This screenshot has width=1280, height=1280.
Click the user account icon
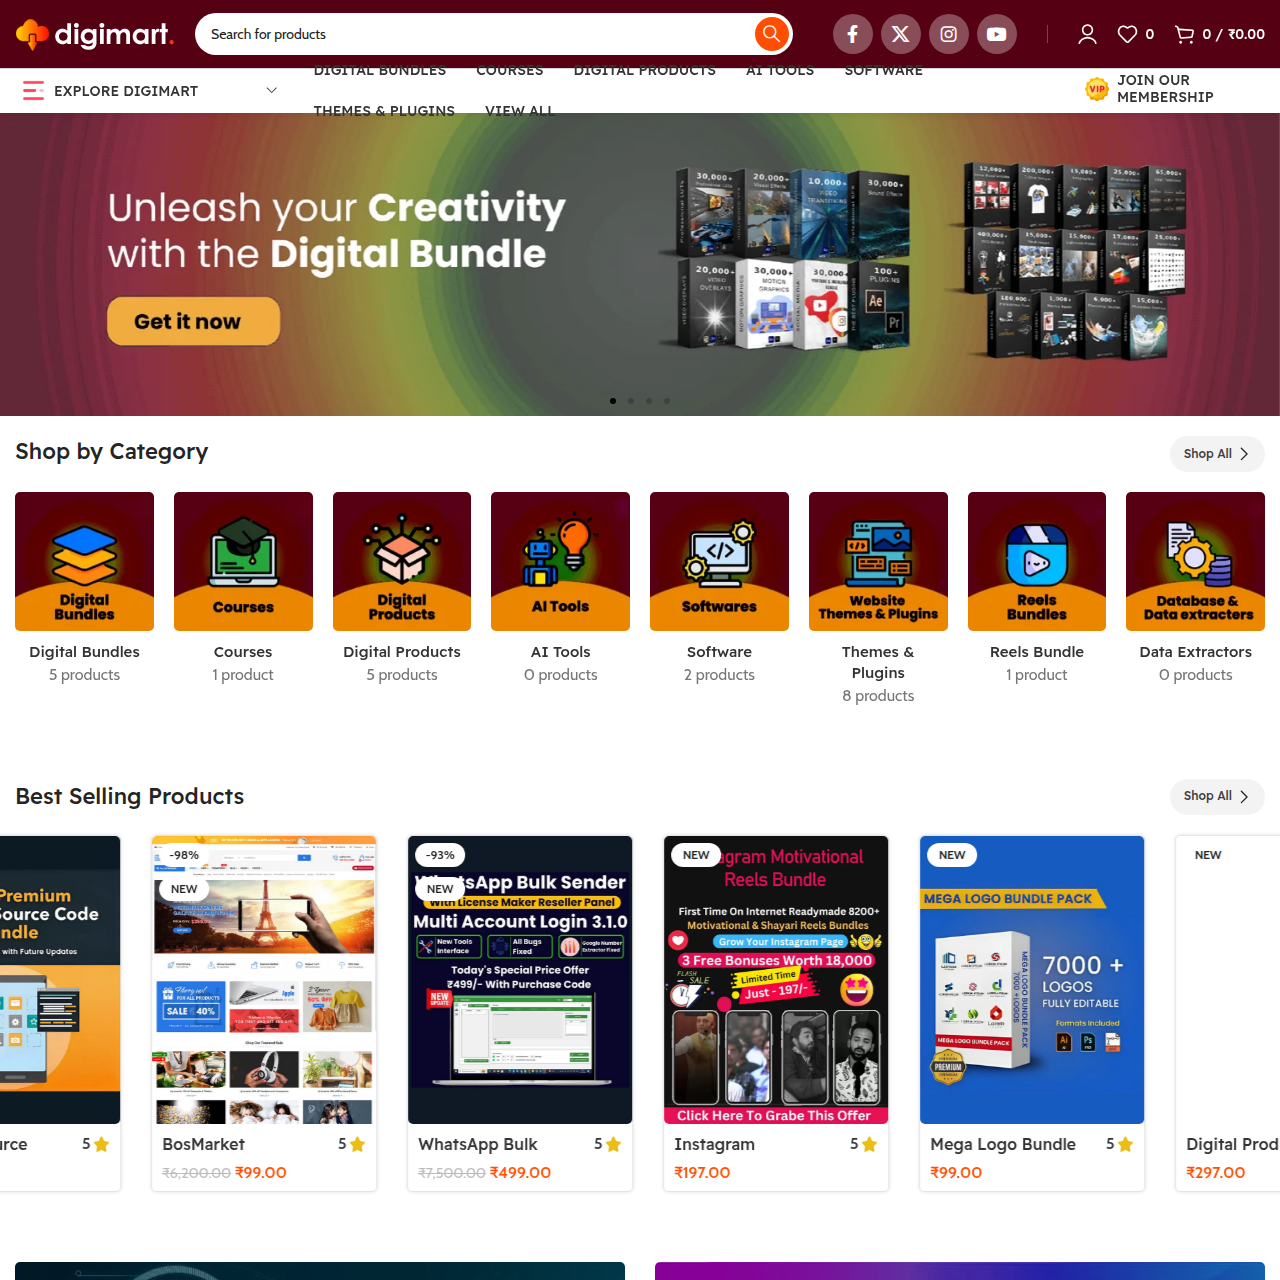coord(1087,34)
